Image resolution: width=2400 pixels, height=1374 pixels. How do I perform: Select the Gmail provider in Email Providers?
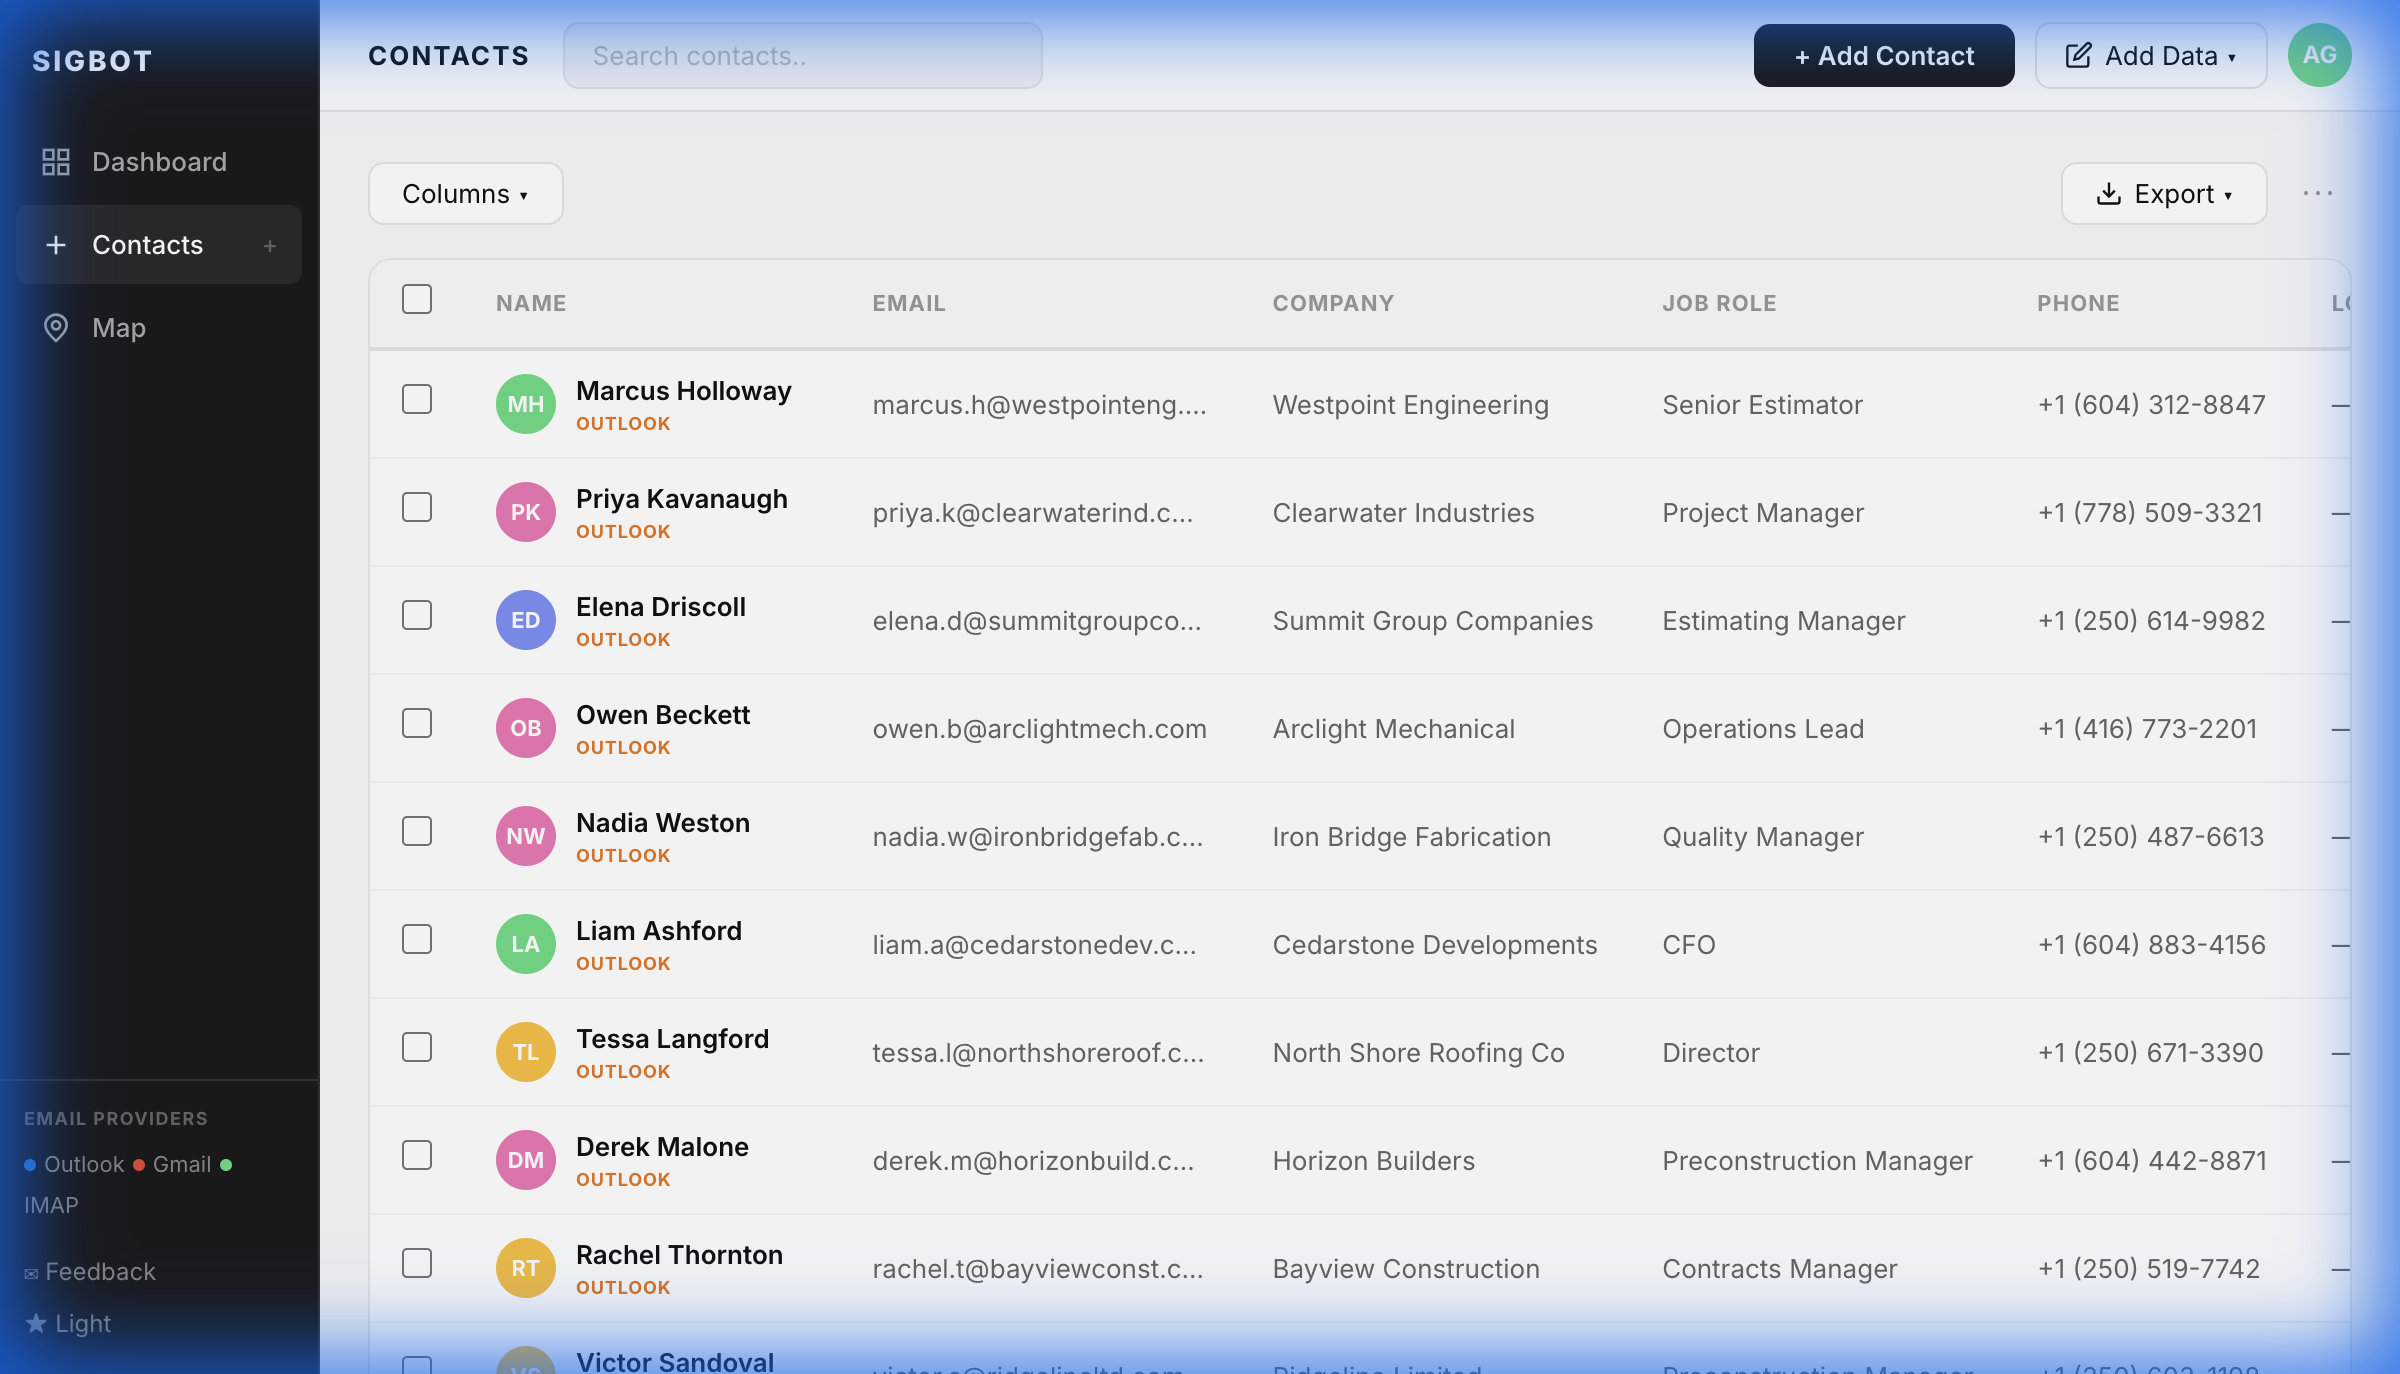tap(181, 1163)
